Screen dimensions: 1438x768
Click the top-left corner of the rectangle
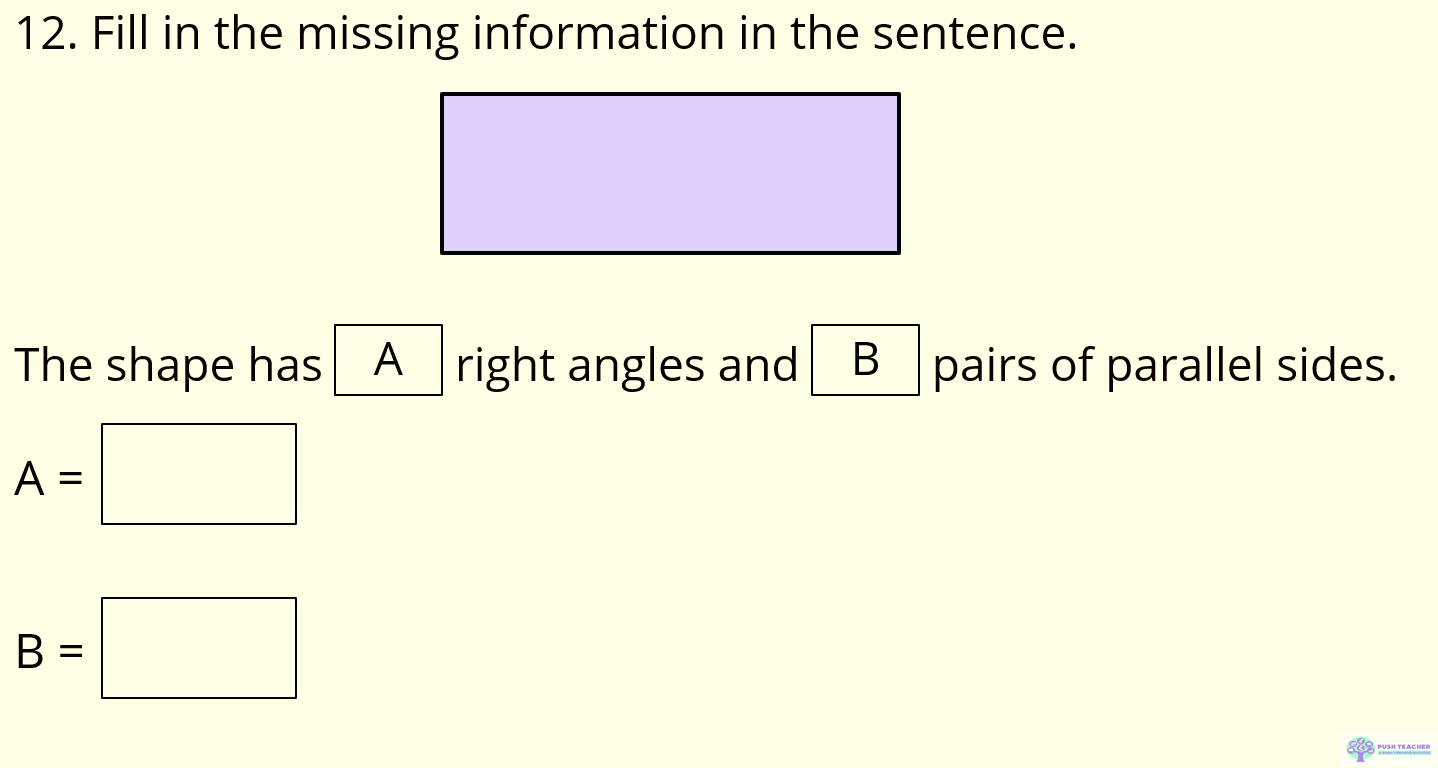[x=442, y=94]
